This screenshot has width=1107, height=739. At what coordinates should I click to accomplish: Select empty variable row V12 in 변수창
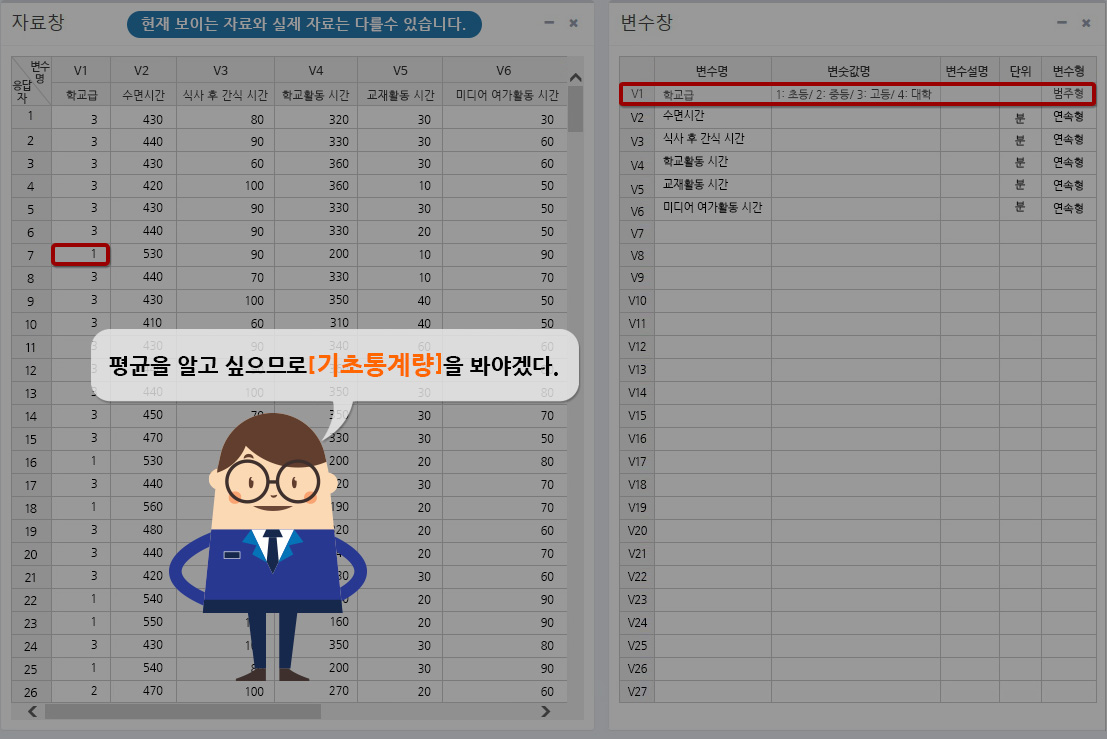click(x=857, y=347)
